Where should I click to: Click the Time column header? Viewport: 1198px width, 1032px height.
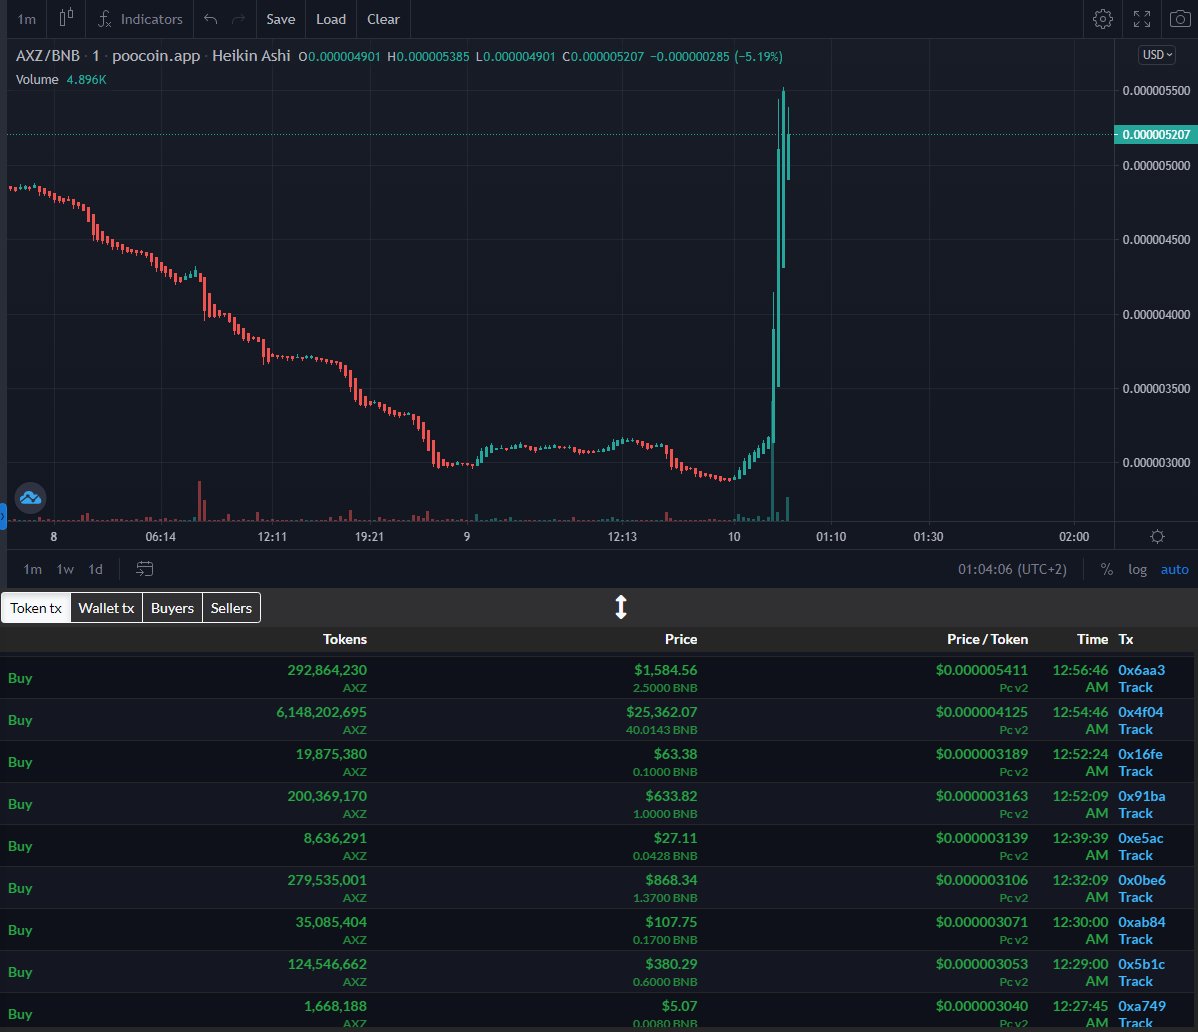[1092, 639]
